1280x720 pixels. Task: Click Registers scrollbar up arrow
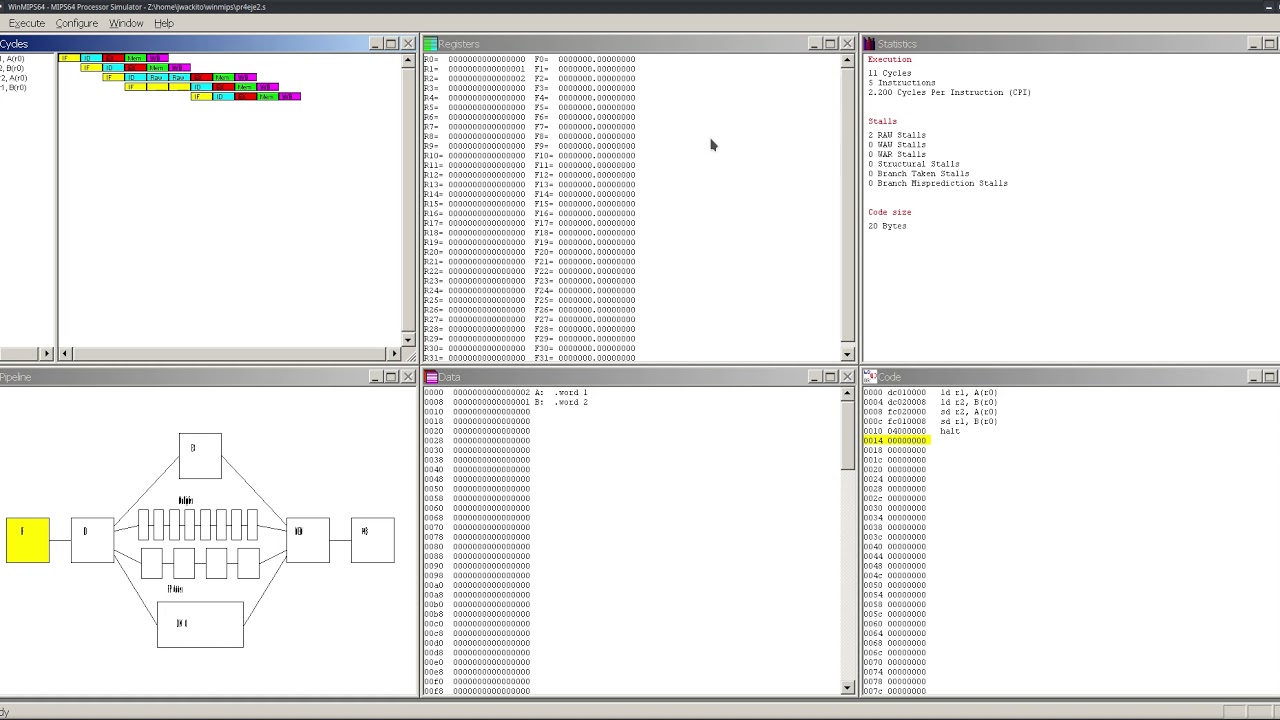(848, 61)
